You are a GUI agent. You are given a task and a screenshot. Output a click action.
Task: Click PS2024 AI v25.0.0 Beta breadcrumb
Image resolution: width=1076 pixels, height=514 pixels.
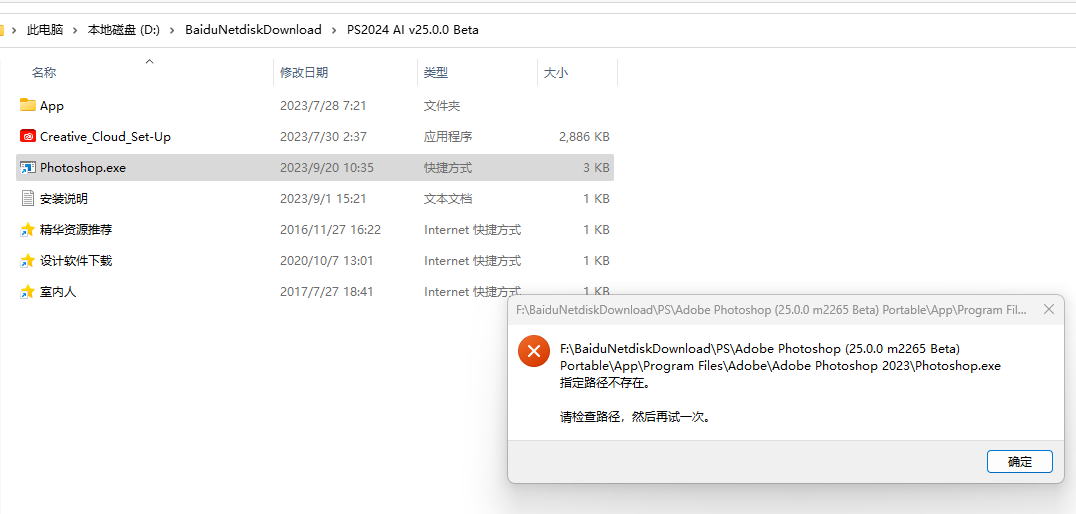pos(412,30)
